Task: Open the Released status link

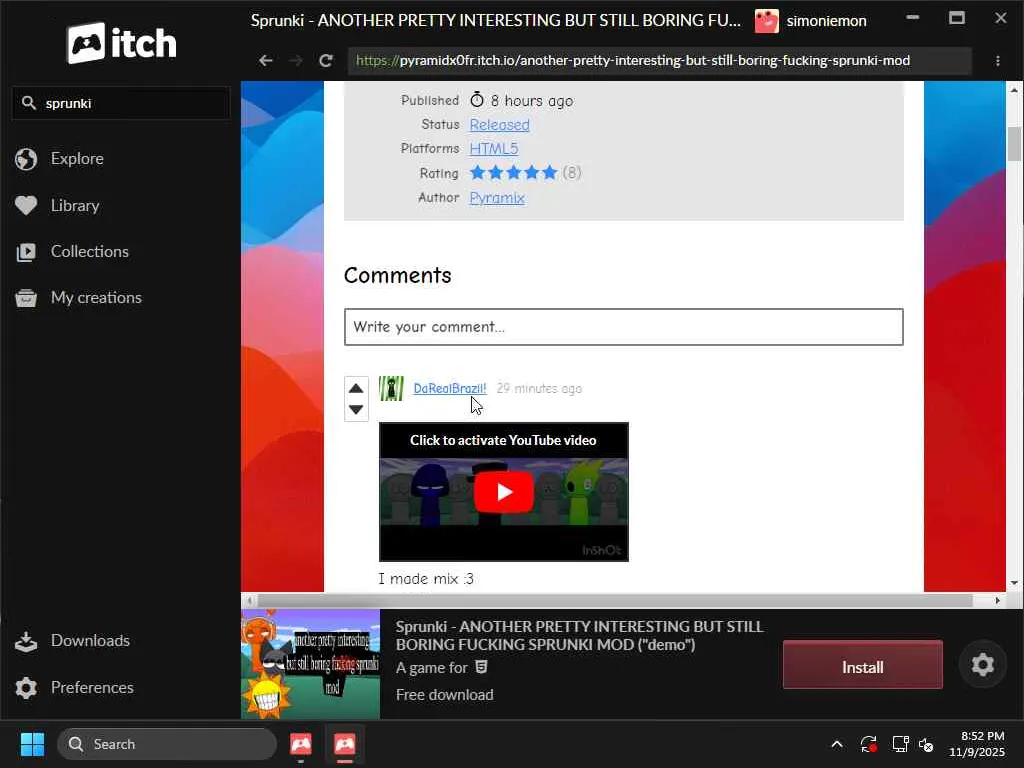Action: tap(500, 125)
